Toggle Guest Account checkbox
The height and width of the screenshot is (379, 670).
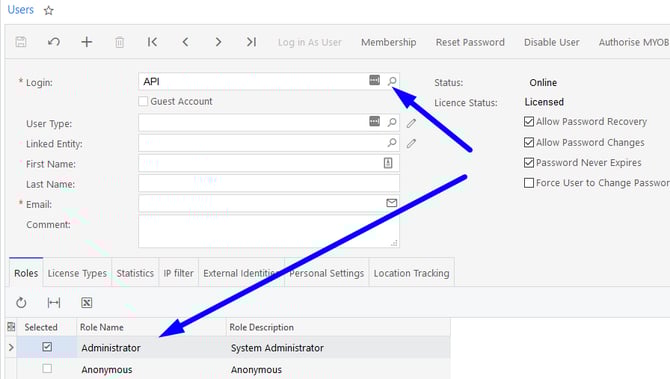[143, 101]
